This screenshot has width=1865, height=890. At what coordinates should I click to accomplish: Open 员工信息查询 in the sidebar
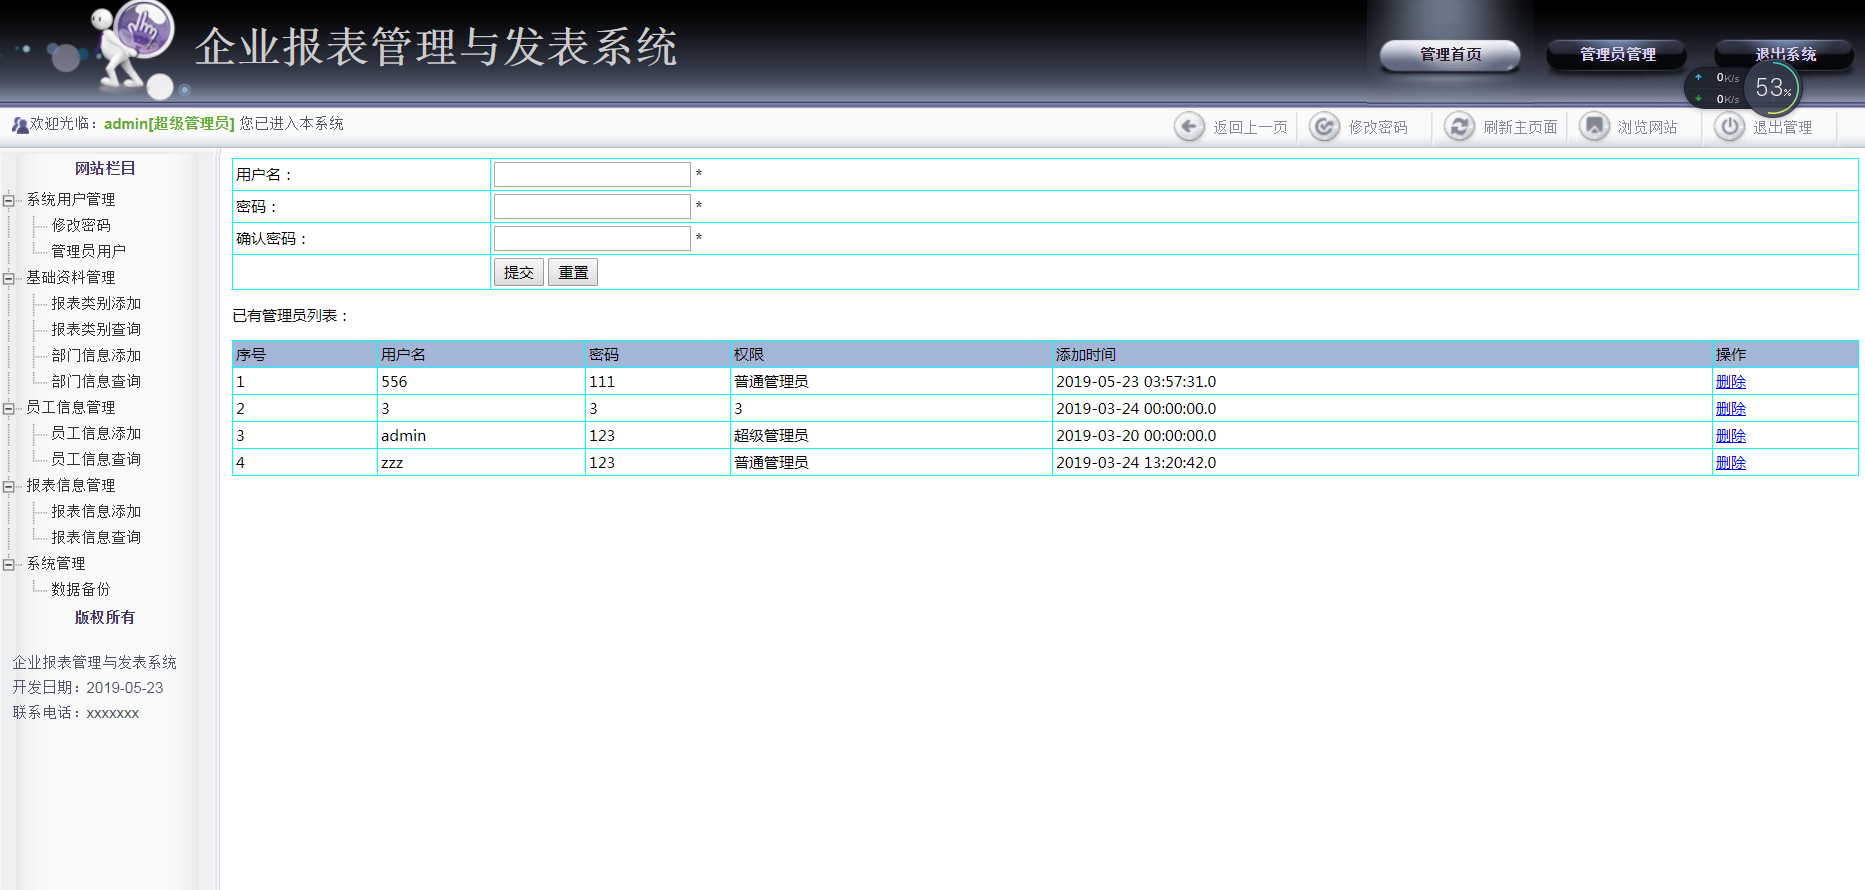pos(96,459)
